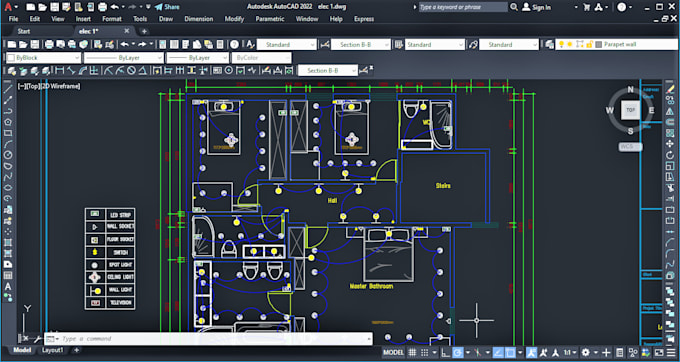Select the Multiline Text tool

point(8,287)
